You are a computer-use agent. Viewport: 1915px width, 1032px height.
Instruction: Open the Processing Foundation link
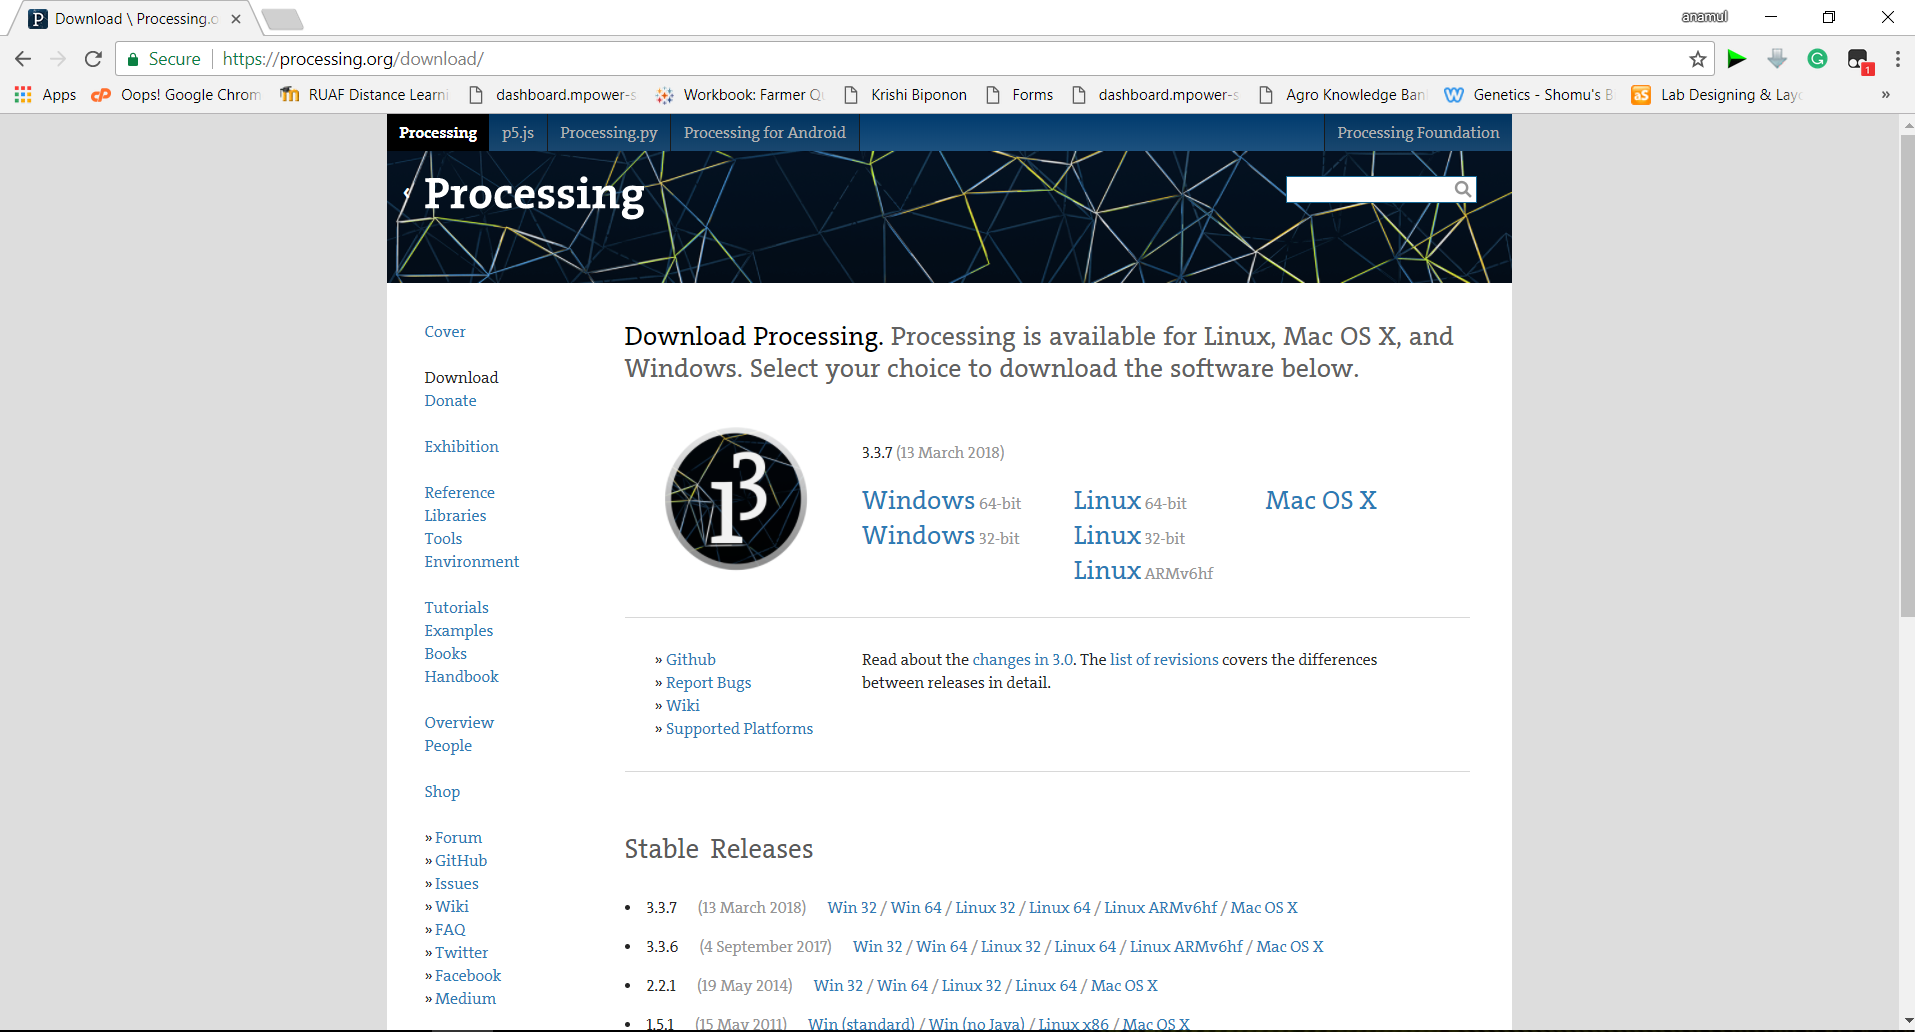(x=1418, y=132)
